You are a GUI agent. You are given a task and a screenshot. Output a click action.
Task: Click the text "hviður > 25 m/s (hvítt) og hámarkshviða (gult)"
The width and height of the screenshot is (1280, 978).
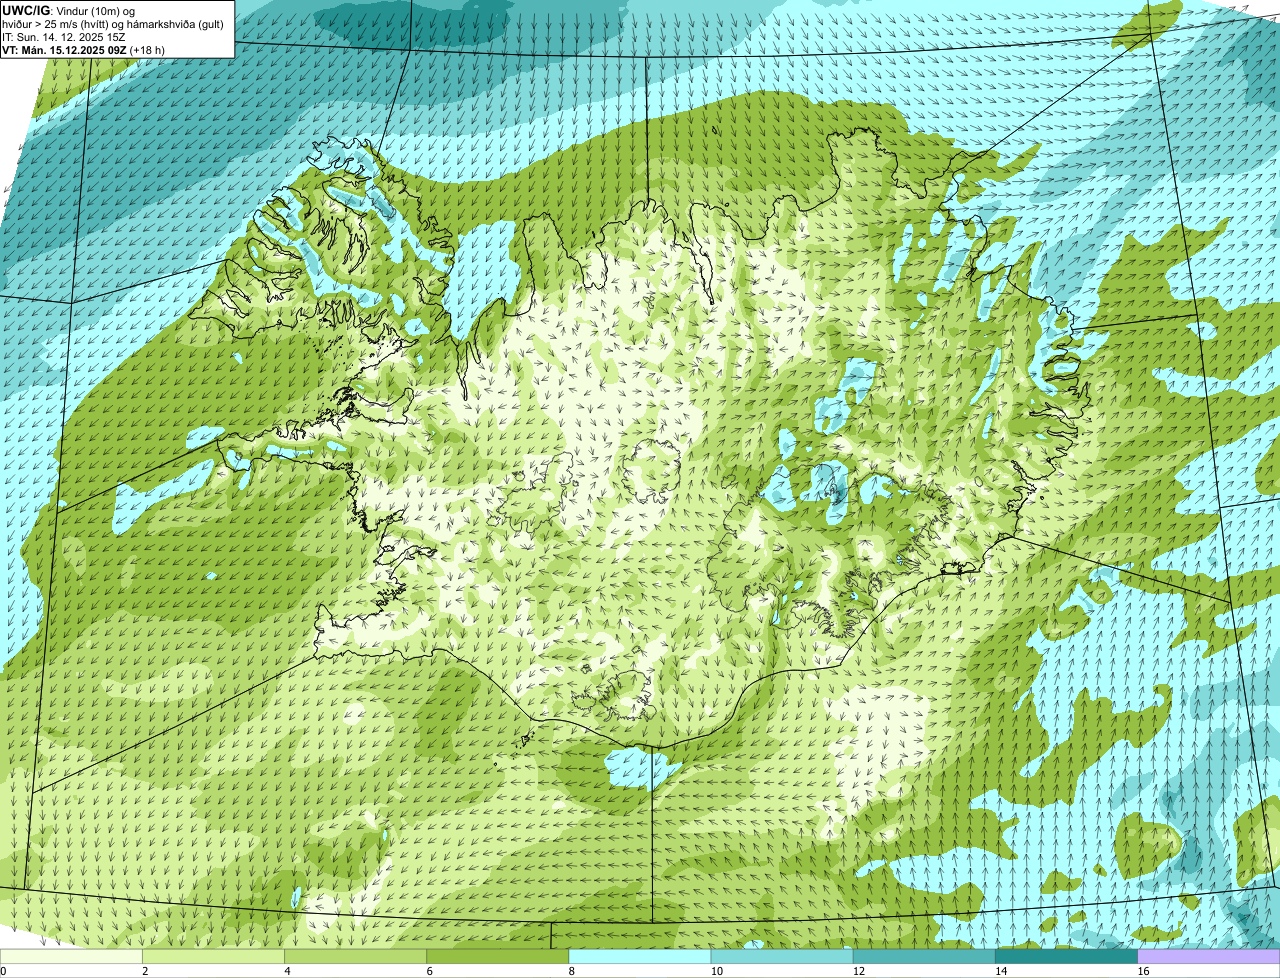(x=113, y=24)
